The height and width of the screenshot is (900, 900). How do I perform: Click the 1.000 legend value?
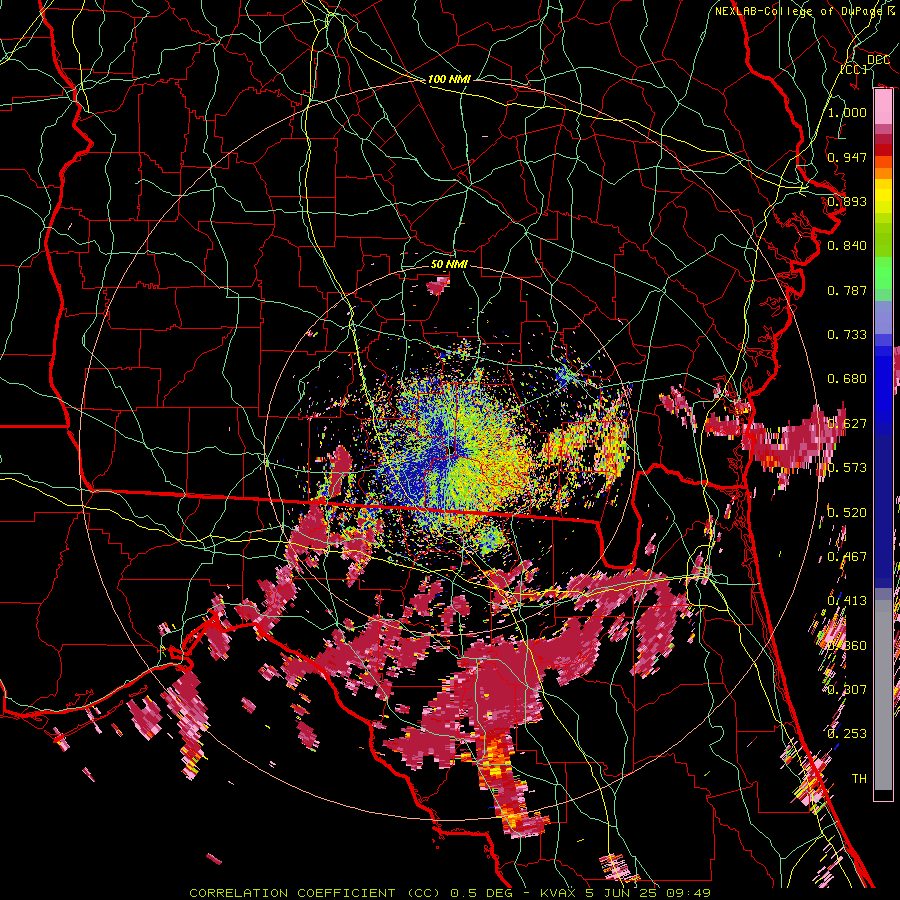pos(847,112)
